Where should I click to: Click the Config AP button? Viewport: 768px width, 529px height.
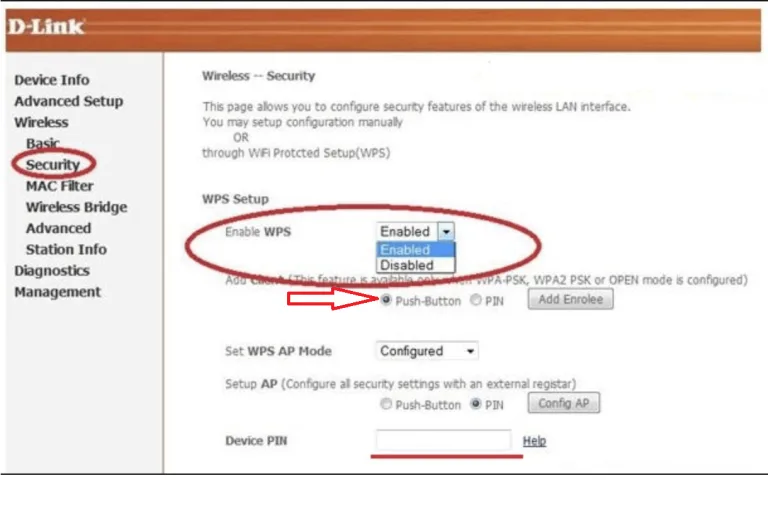point(564,403)
